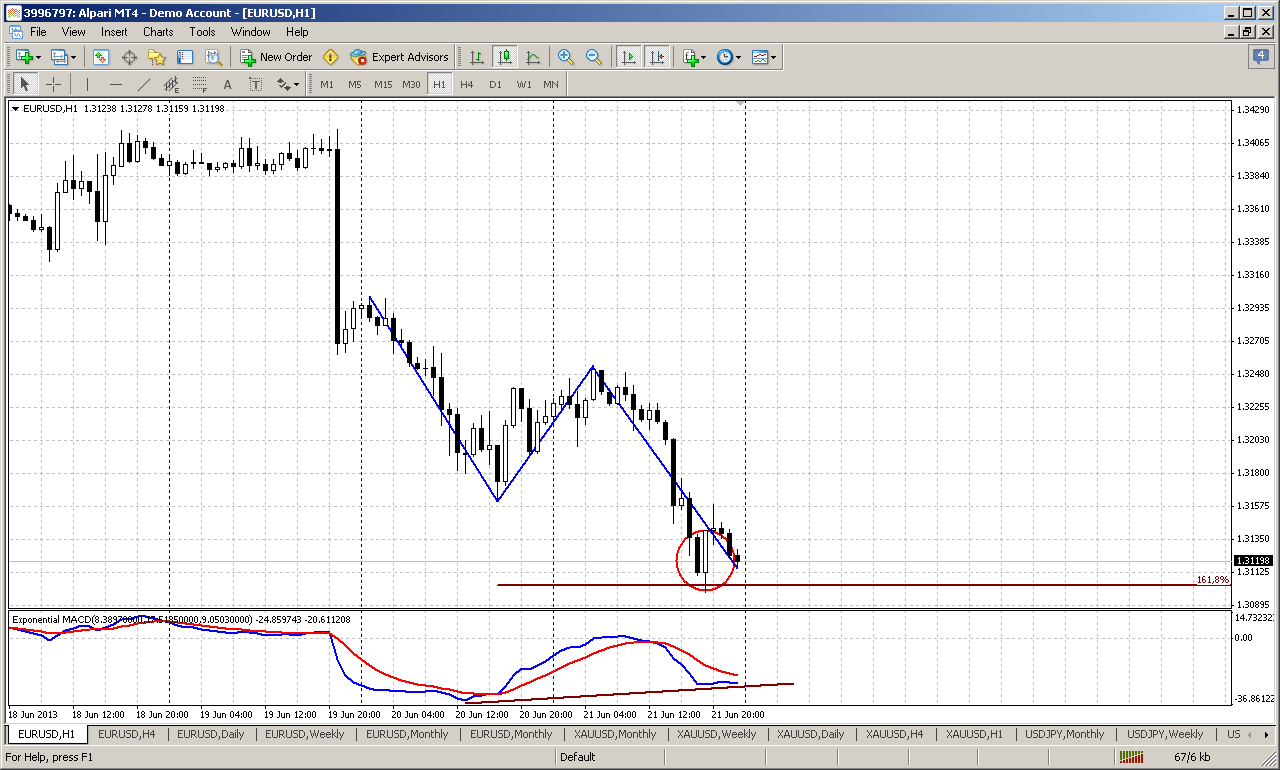Viewport: 1280px width, 770px height.
Task: Switch the chart to line chart display
Action: [532, 57]
